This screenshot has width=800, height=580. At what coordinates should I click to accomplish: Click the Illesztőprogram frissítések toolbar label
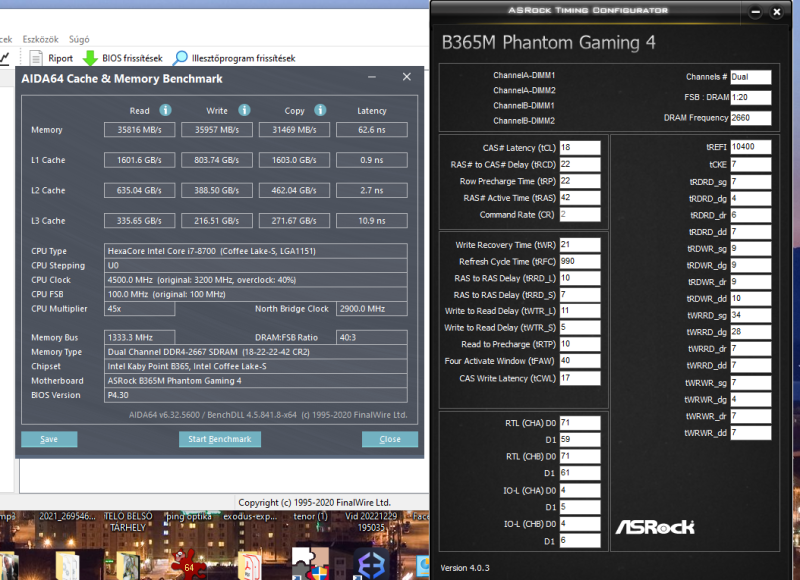tap(243, 58)
